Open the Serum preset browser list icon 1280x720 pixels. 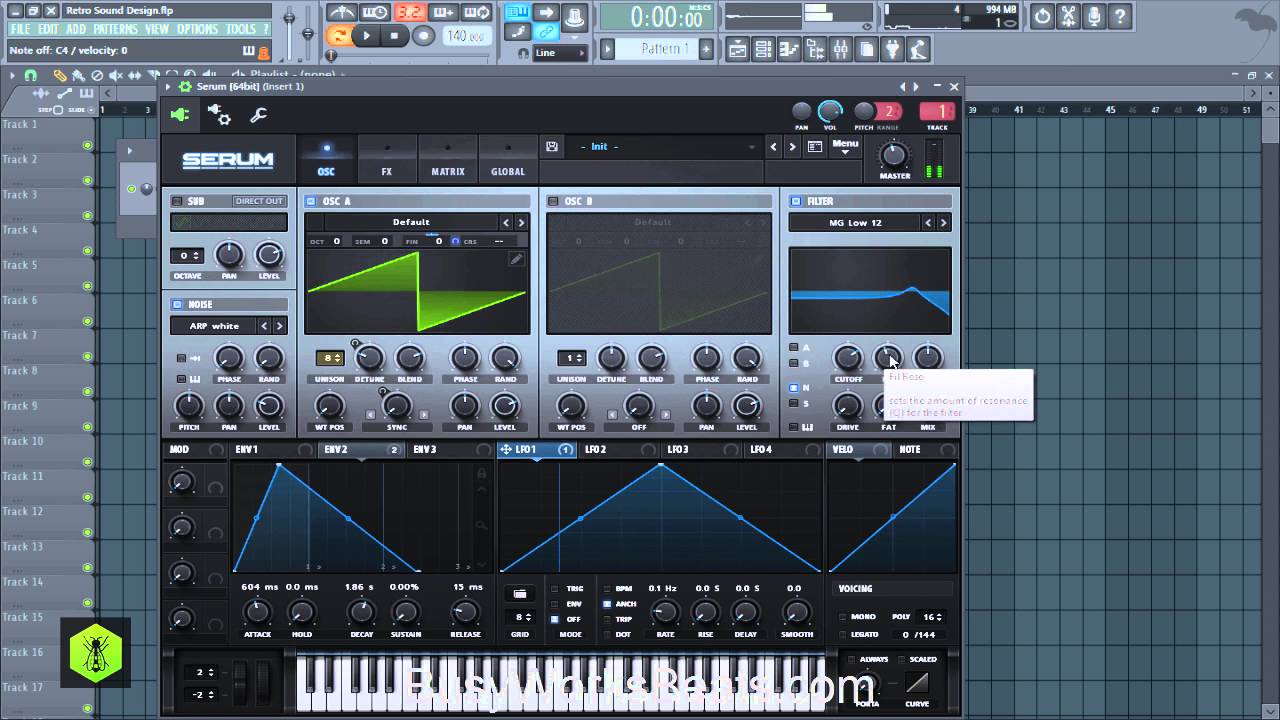[815, 146]
